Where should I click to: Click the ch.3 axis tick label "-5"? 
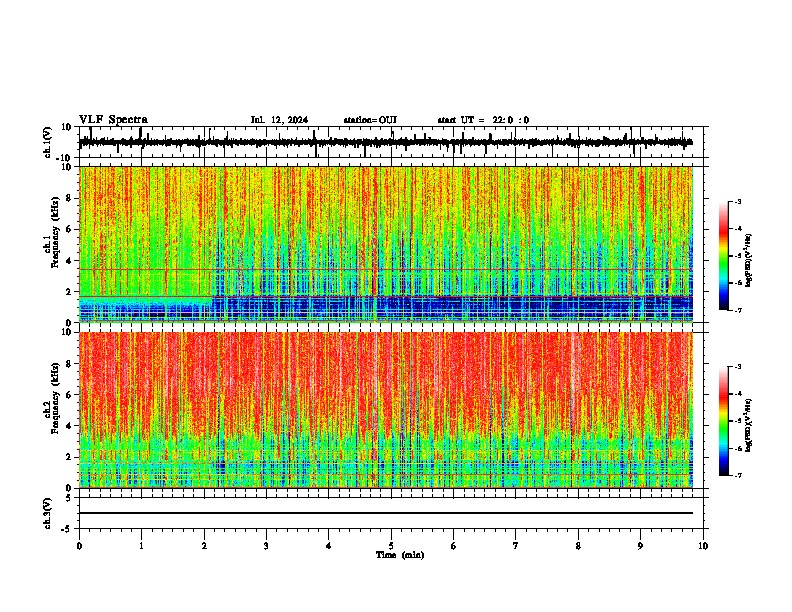(68, 528)
